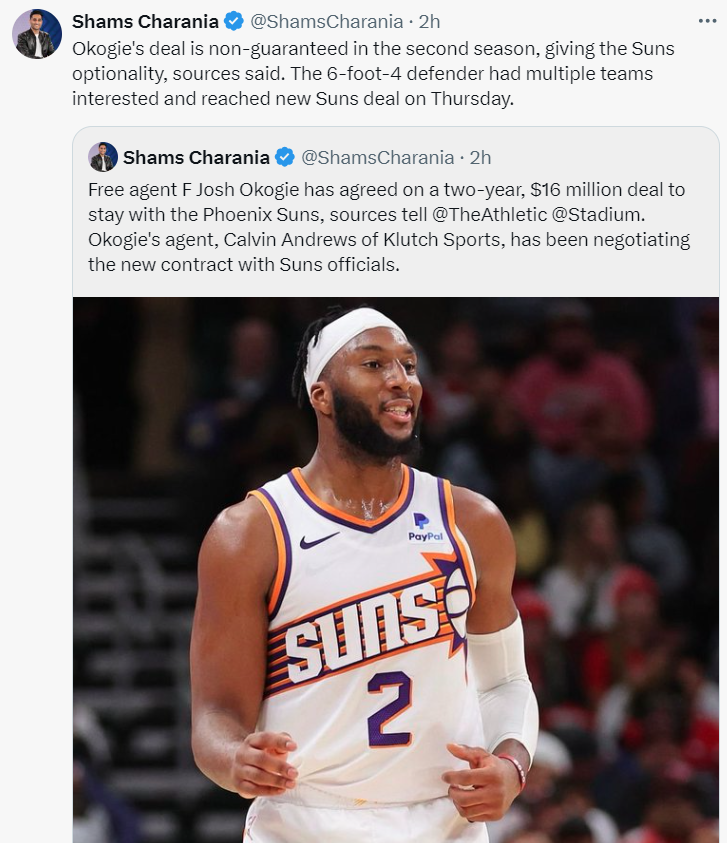Viewport: 727px width, 843px height.
Task: Open the @Stadium mention
Action: point(597,215)
